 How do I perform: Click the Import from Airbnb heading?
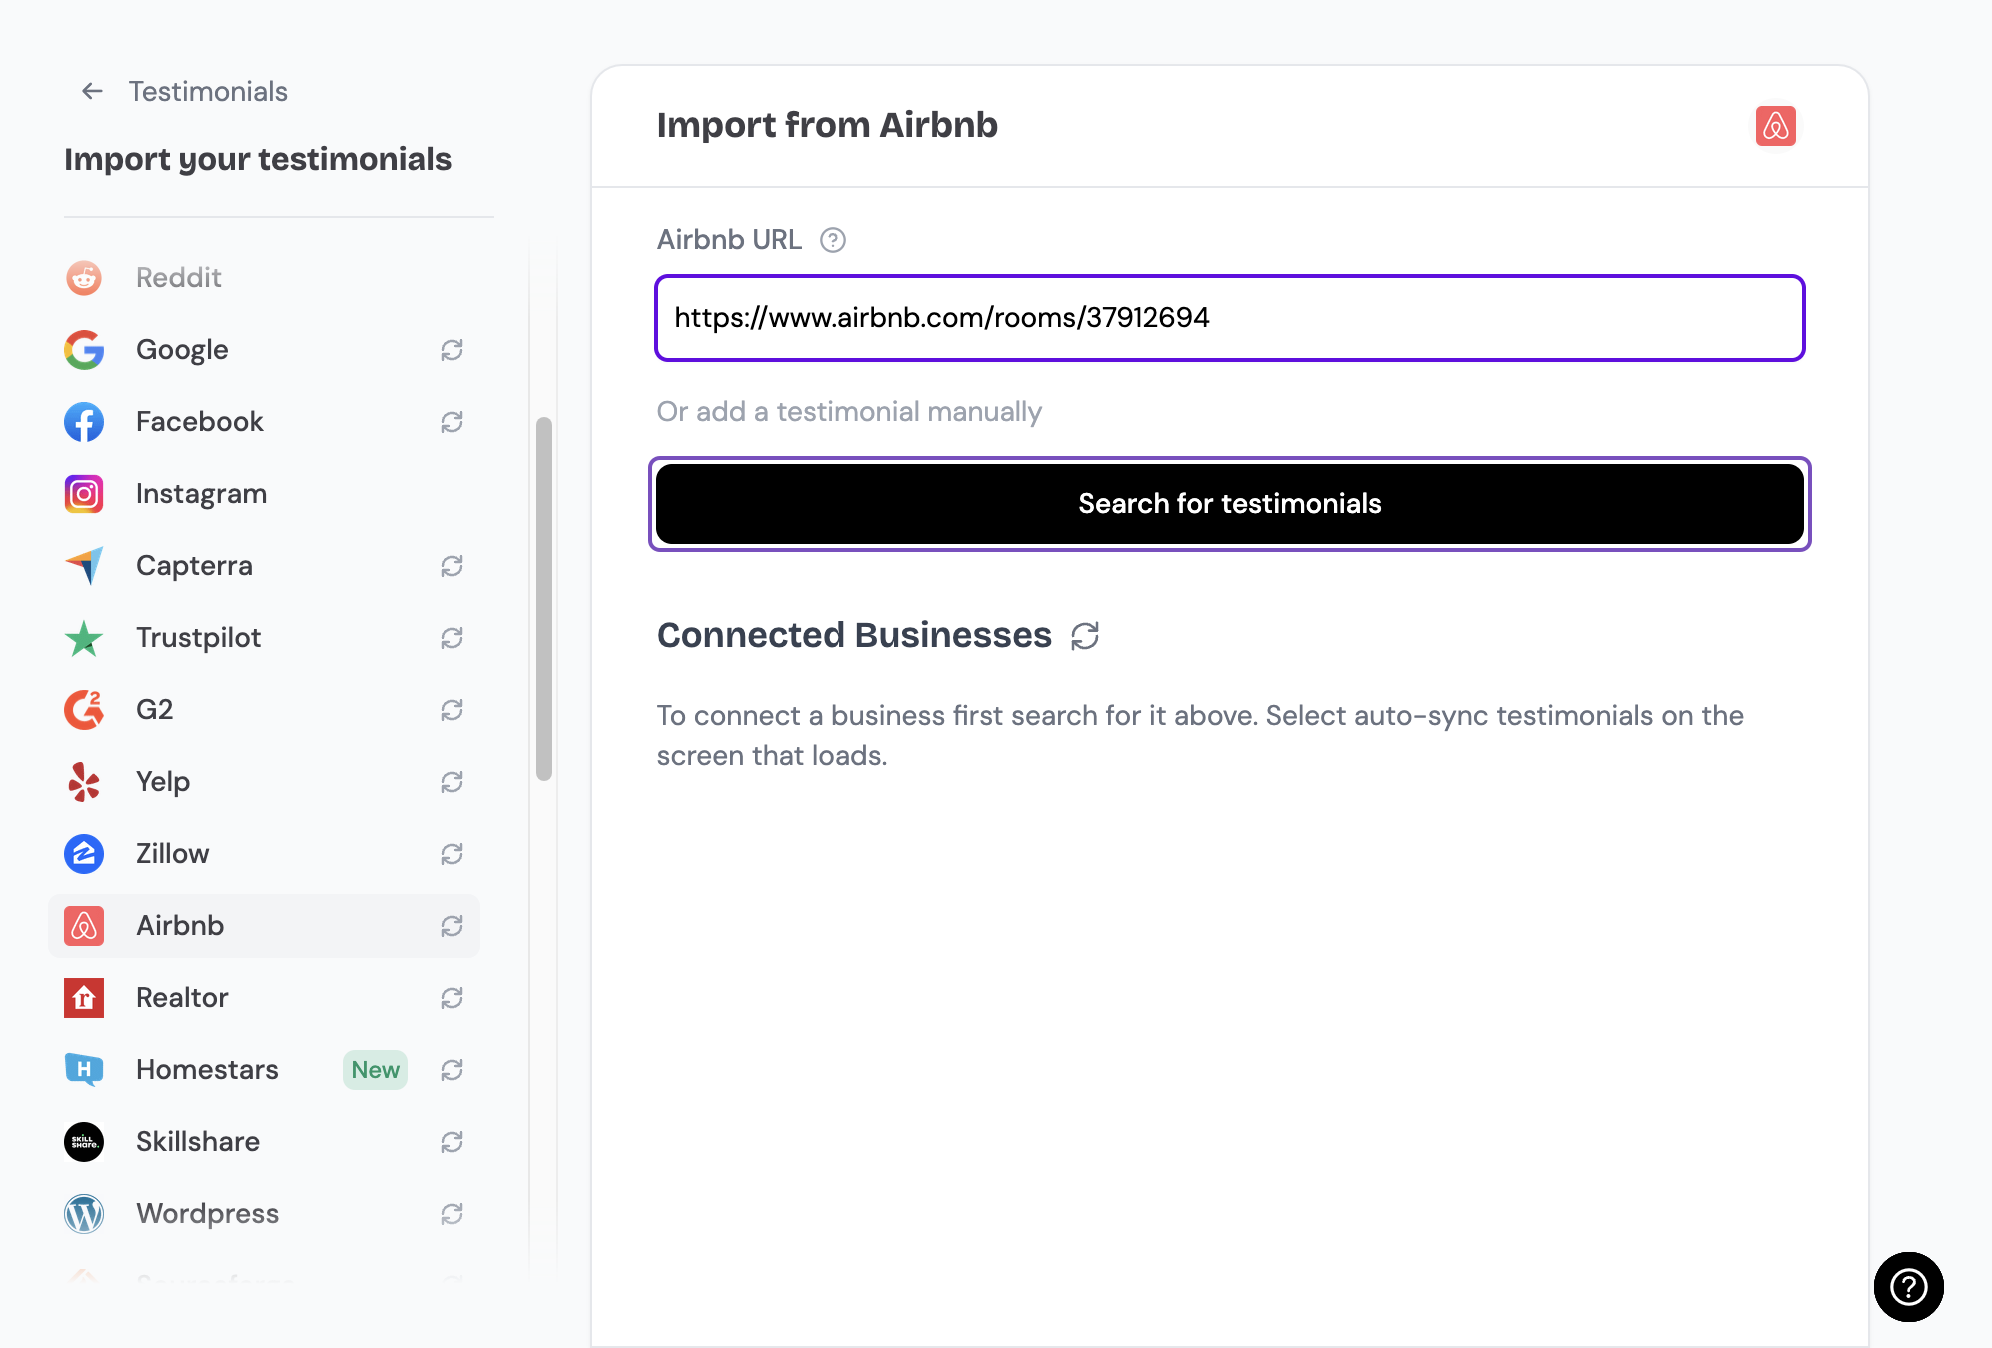click(827, 125)
